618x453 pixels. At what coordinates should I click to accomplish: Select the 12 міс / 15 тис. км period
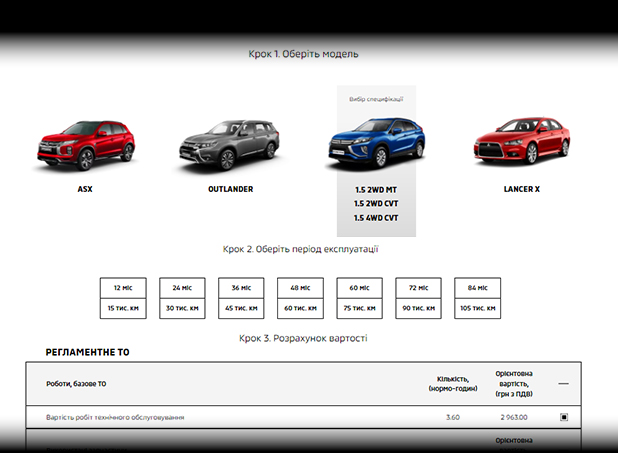pyautogui.click(x=124, y=298)
